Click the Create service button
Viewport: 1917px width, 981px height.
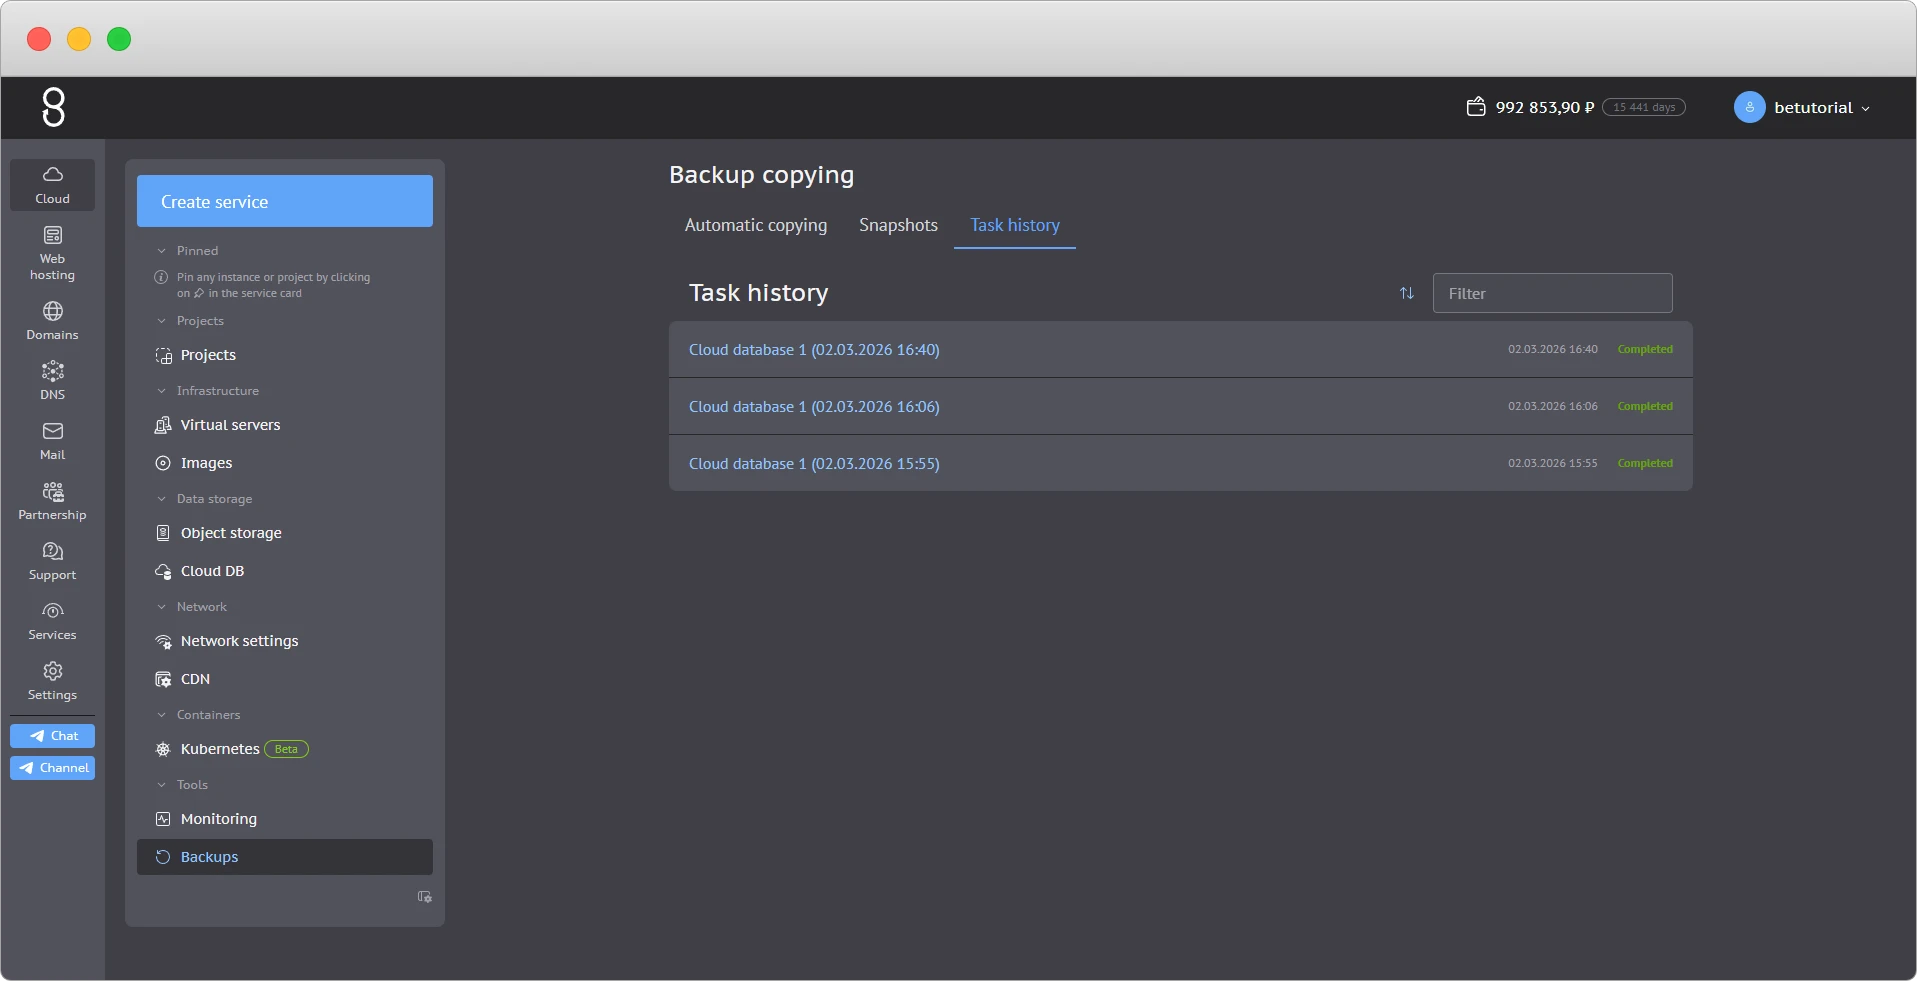[285, 201]
